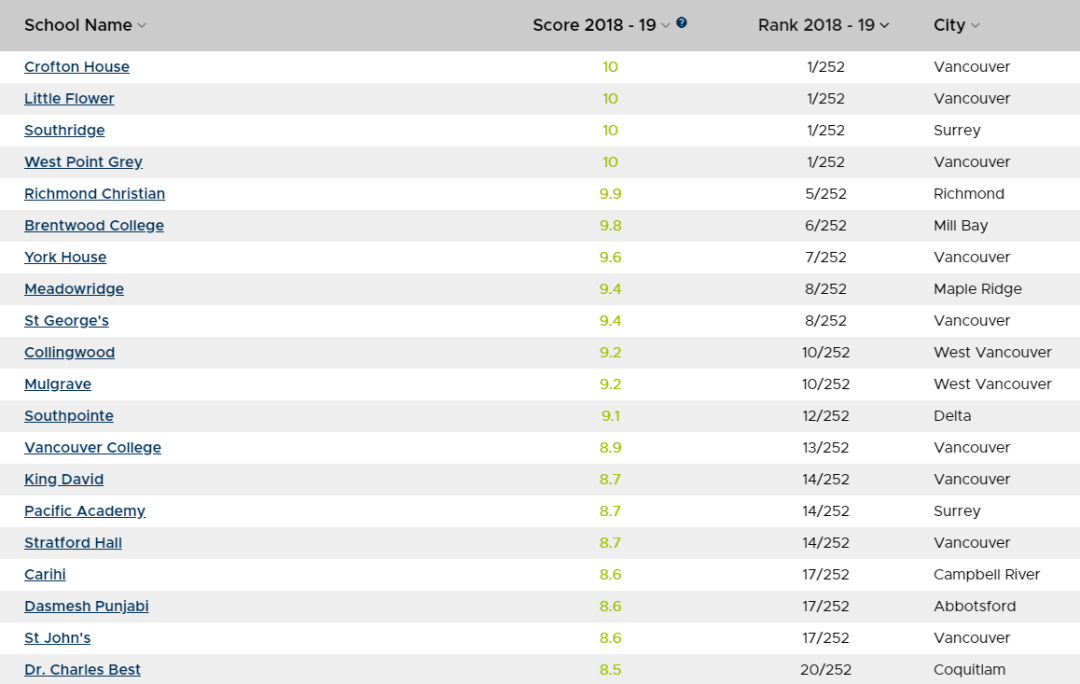Open the Little Flower school link

69,99
